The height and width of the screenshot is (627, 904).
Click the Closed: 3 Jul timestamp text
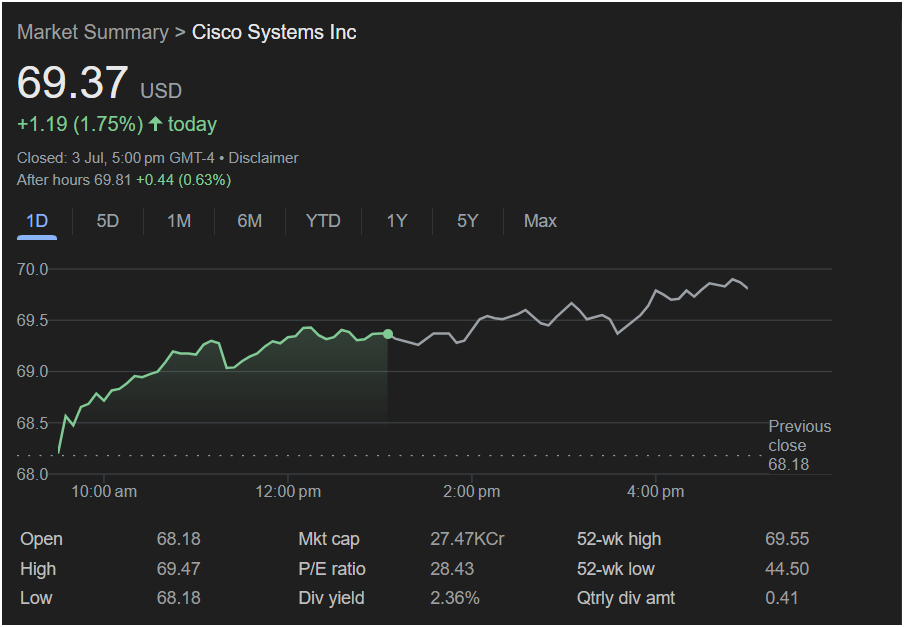click(x=115, y=158)
